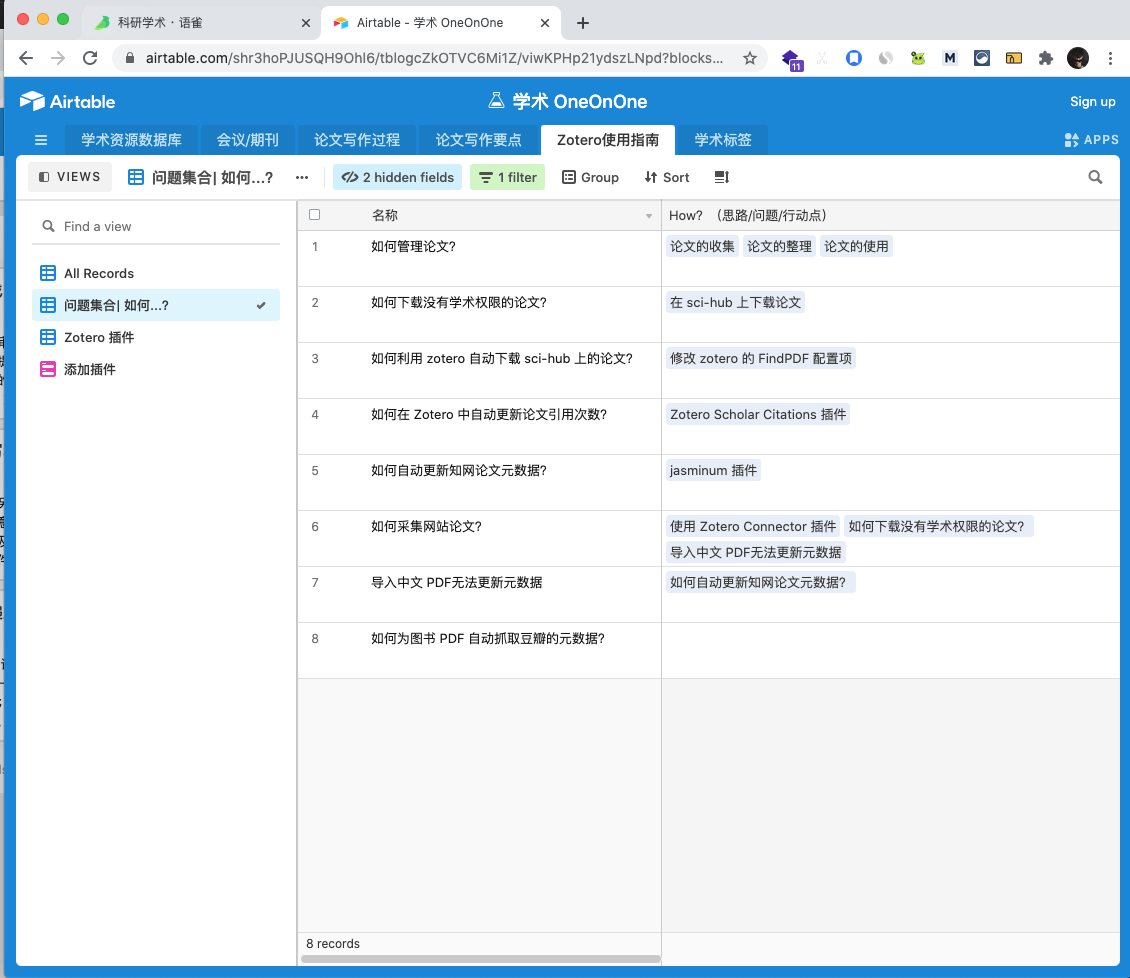Select the 如何为图书 PDF 自动抓取豆瓣的元数据? cell
The image size is (1130, 978).
479,651
